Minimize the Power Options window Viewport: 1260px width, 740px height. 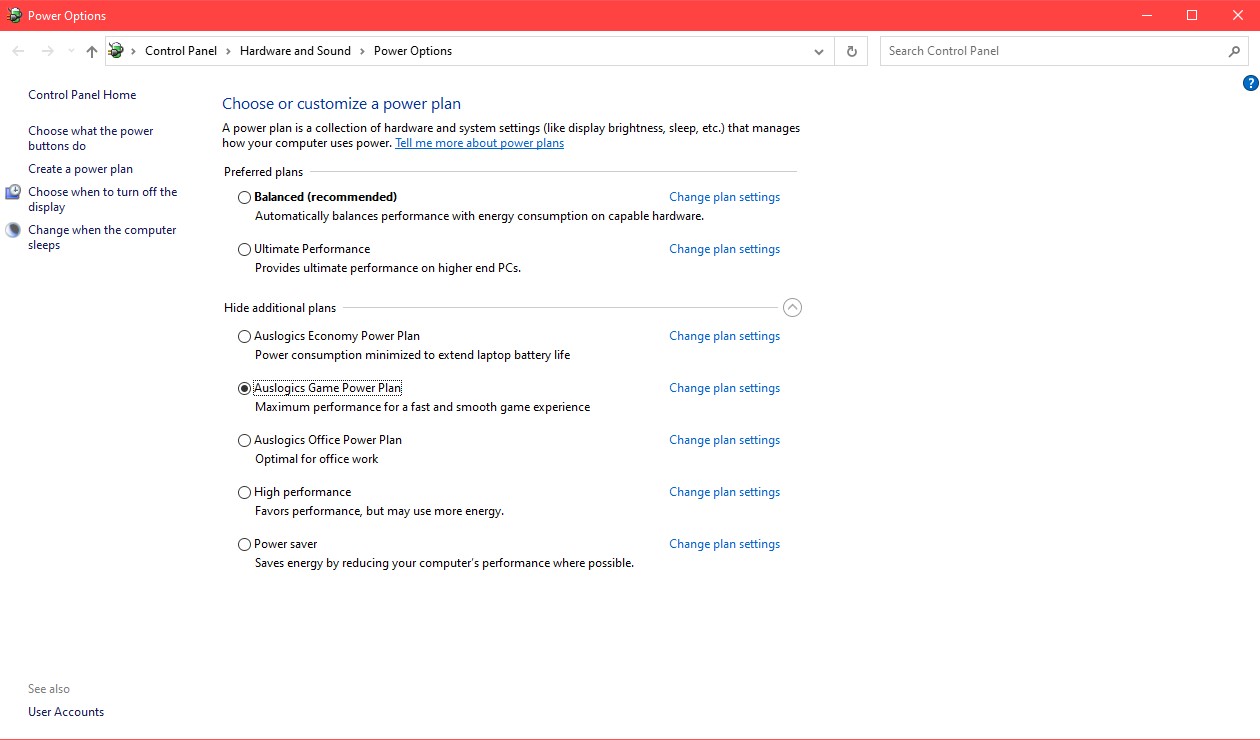pyautogui.click(x=1145, y=15)
